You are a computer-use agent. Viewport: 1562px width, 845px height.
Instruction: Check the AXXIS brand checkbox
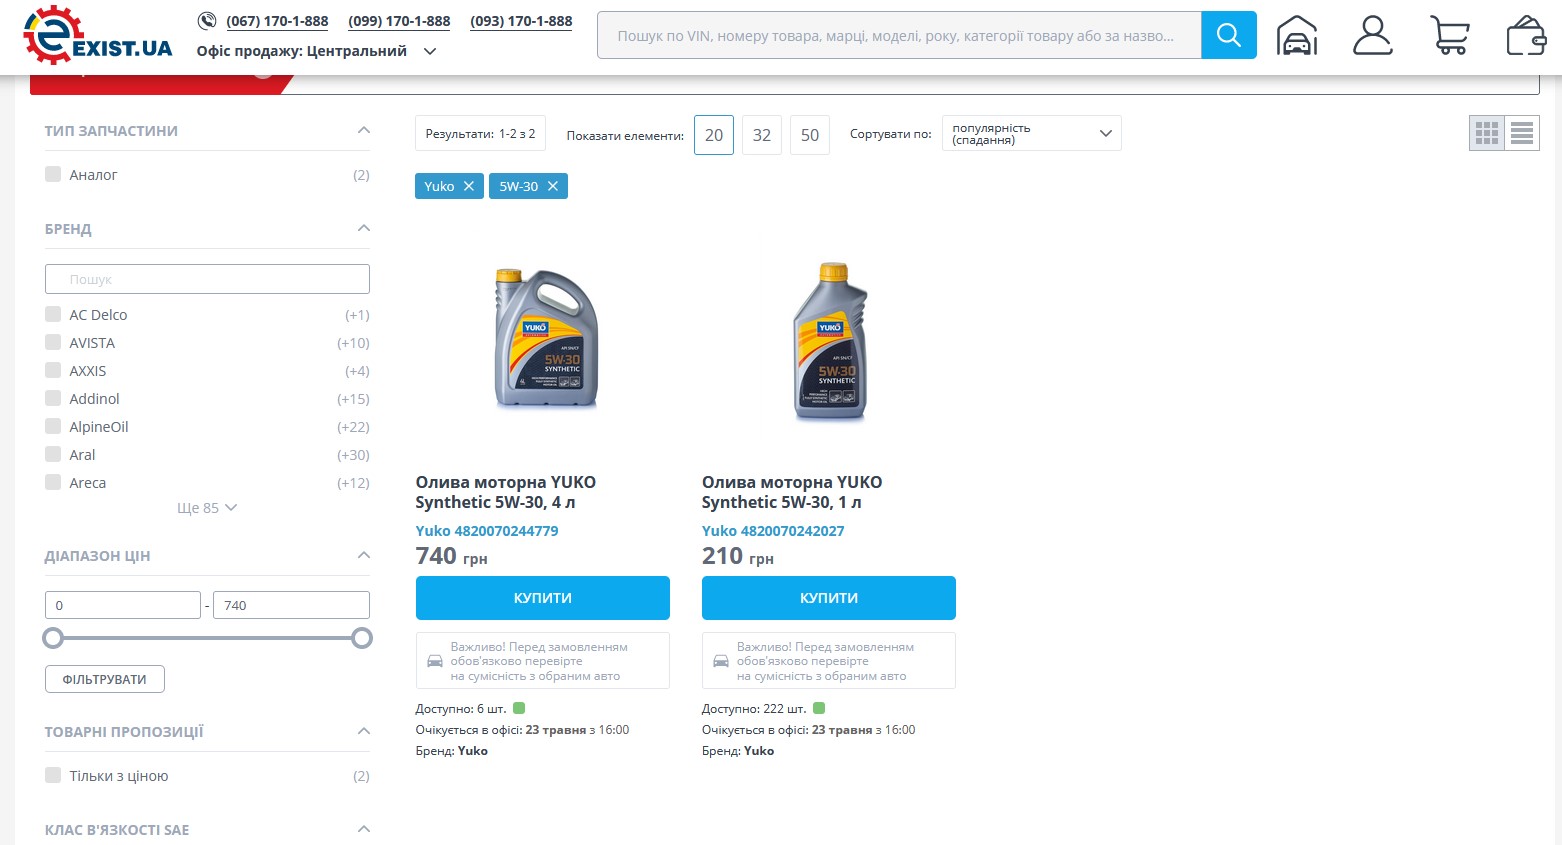53,370
